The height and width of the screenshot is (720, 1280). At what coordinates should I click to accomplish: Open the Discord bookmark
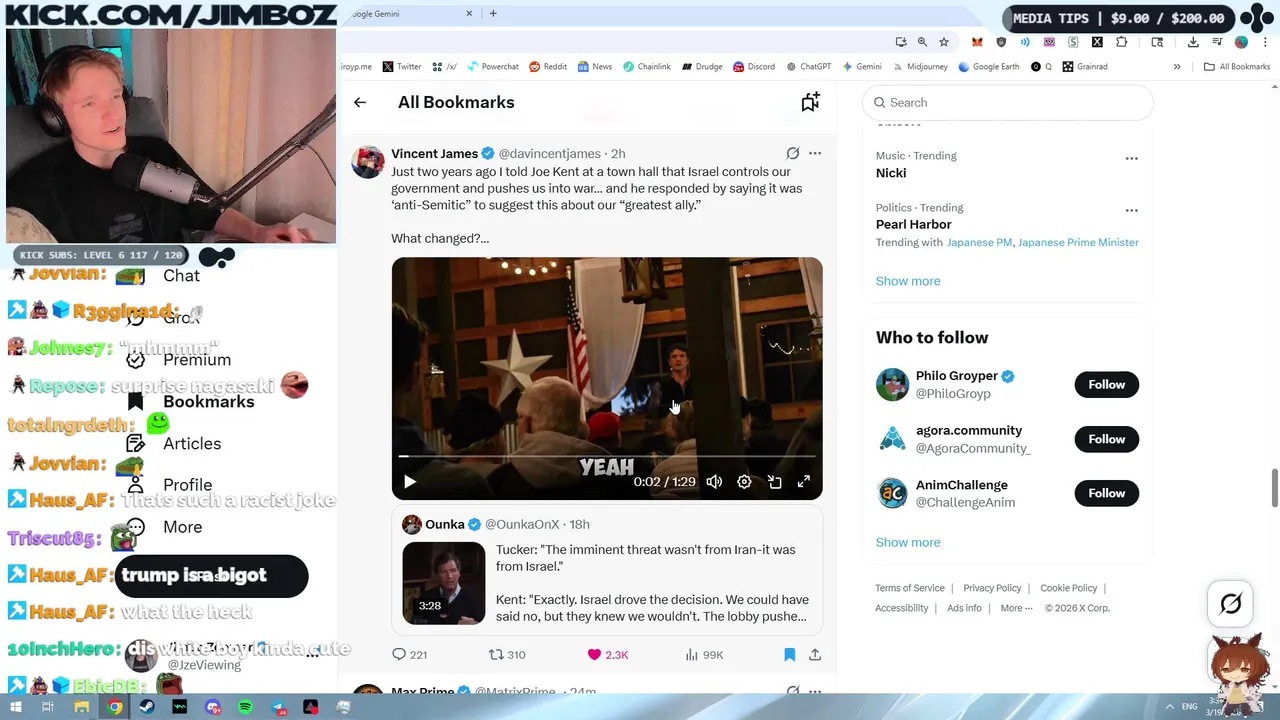(x=753, y=67)
